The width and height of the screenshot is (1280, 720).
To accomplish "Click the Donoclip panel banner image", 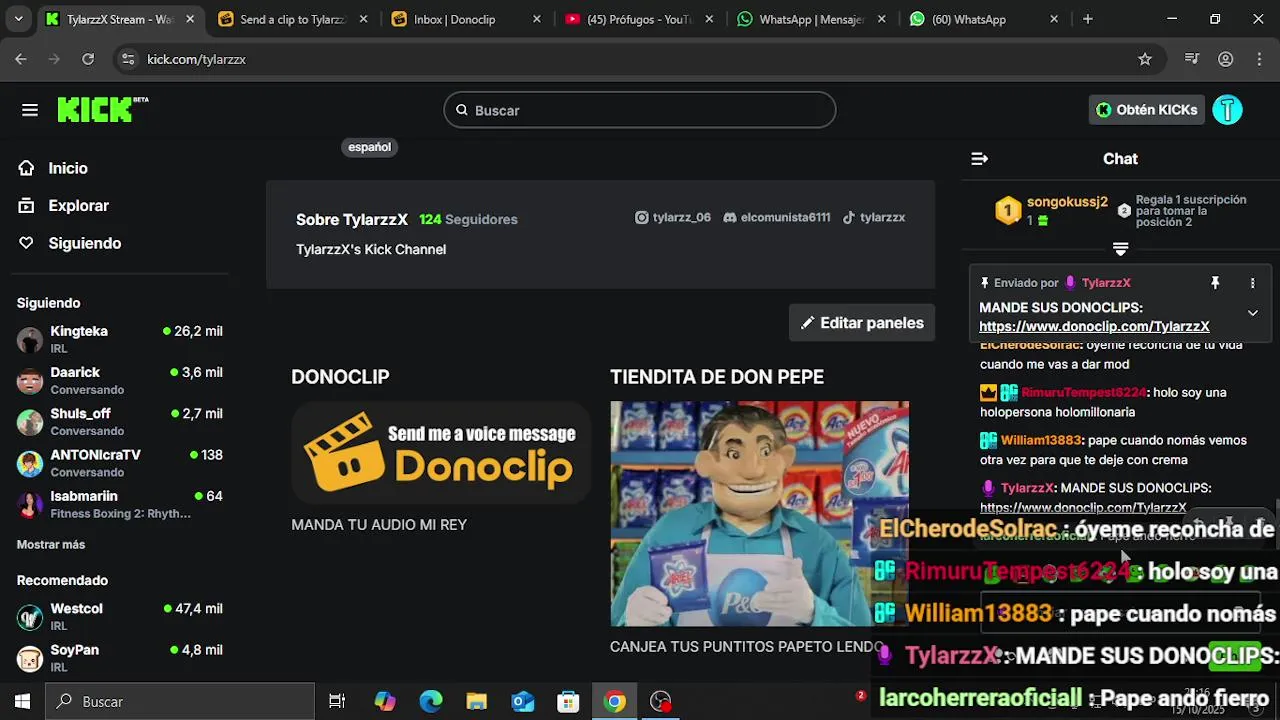I will (x=441, y=452).
